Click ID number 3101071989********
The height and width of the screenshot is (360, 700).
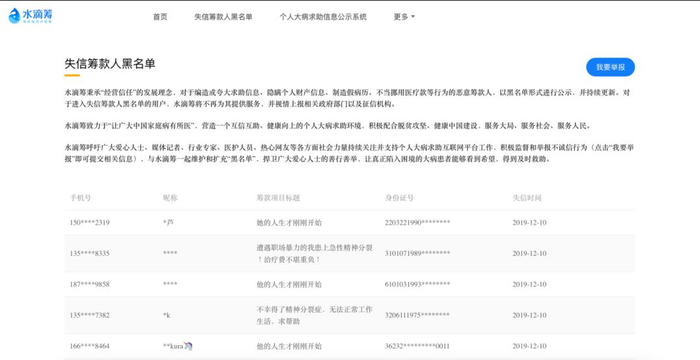coord(417,253)
